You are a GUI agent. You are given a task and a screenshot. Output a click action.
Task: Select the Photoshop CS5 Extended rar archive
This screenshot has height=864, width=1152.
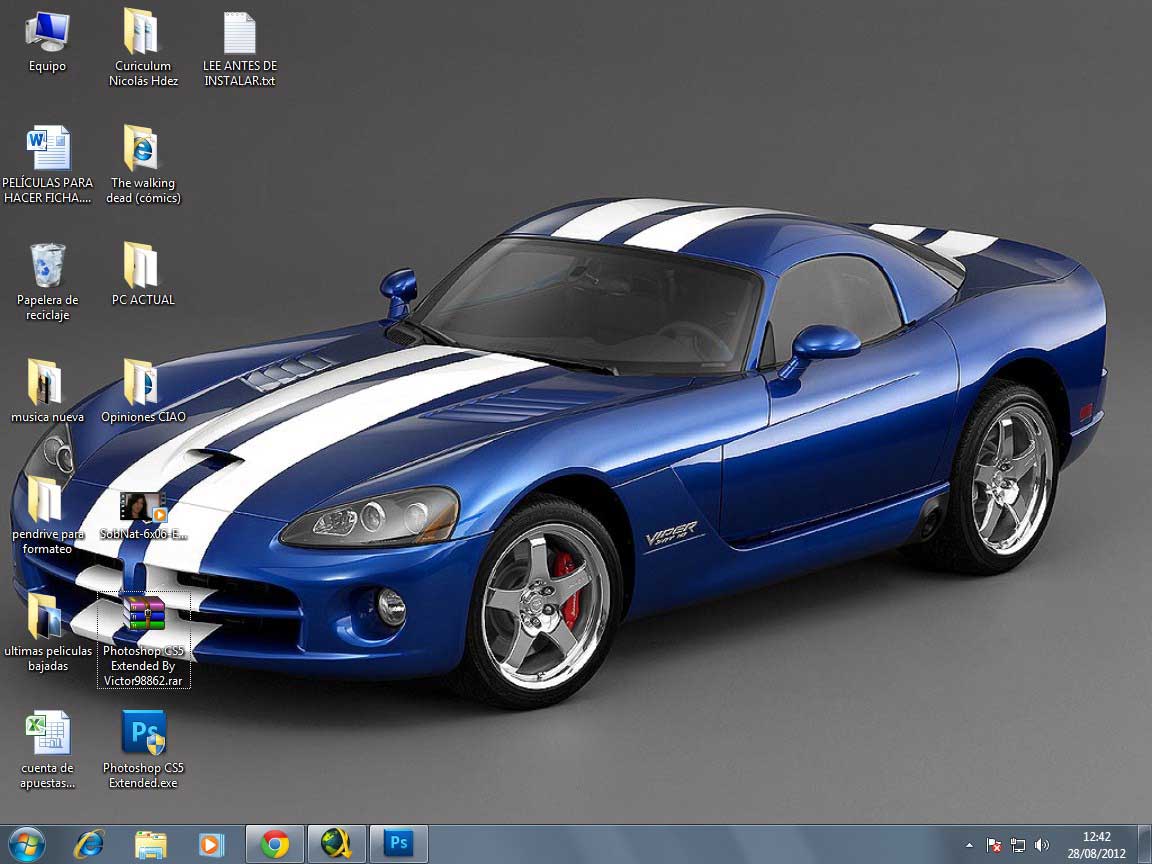coord(143,614)
